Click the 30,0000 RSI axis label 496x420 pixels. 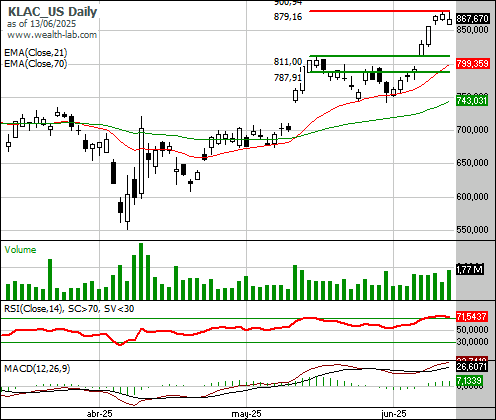coord(473,342)
